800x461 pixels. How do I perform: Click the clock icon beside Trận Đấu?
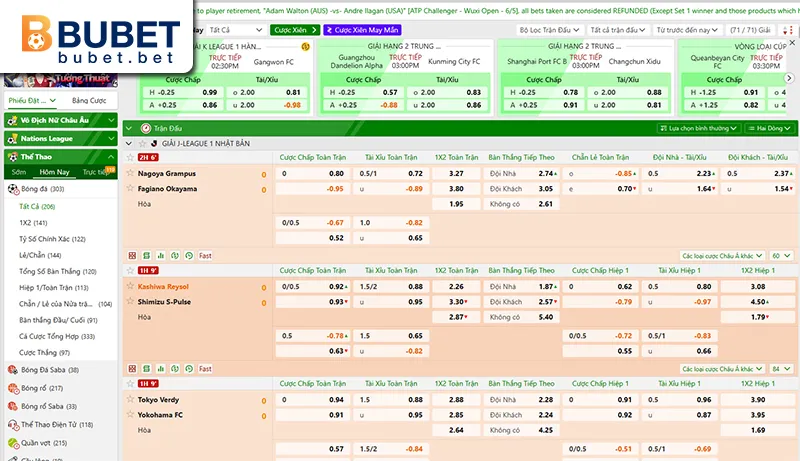click(x=146, y=129)
